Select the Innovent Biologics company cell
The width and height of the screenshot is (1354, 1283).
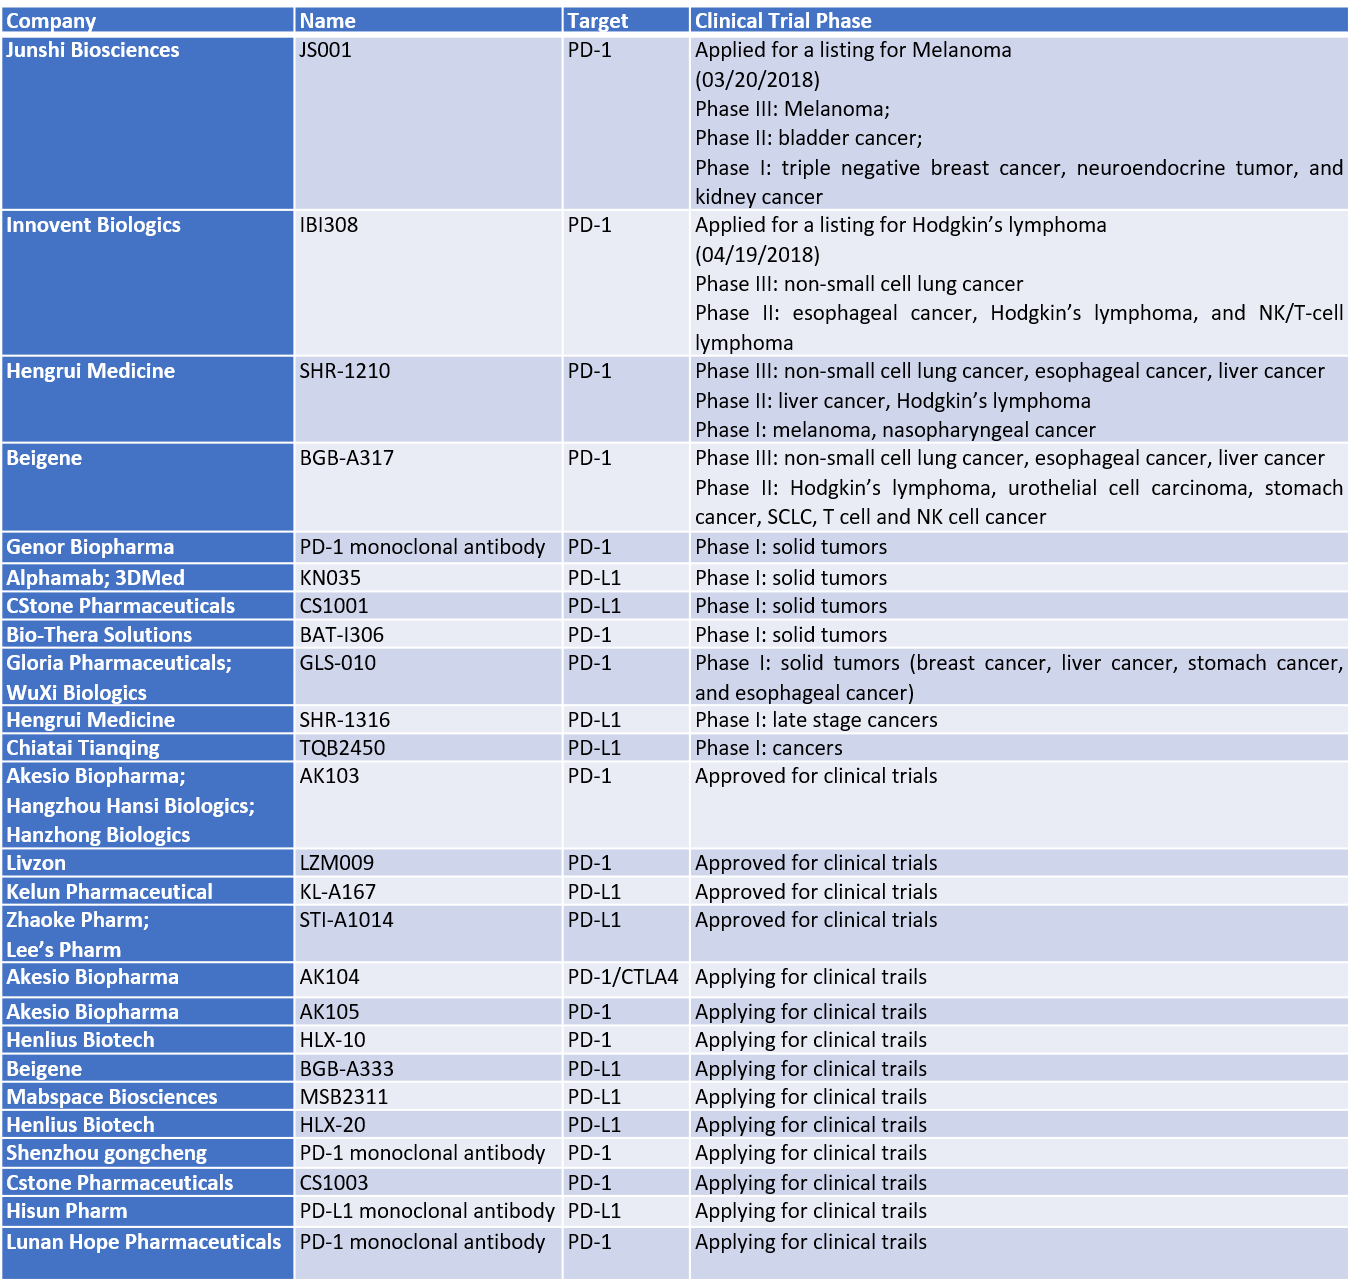point(148,283)
